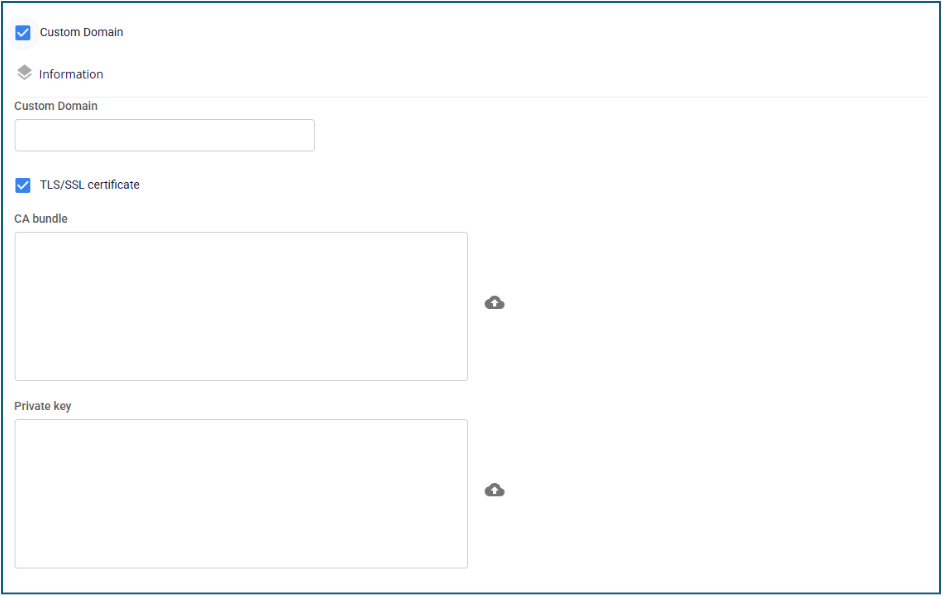942x597 pixels.
Task: Click inside the CA bundle text area
Action: pos(241,306)
